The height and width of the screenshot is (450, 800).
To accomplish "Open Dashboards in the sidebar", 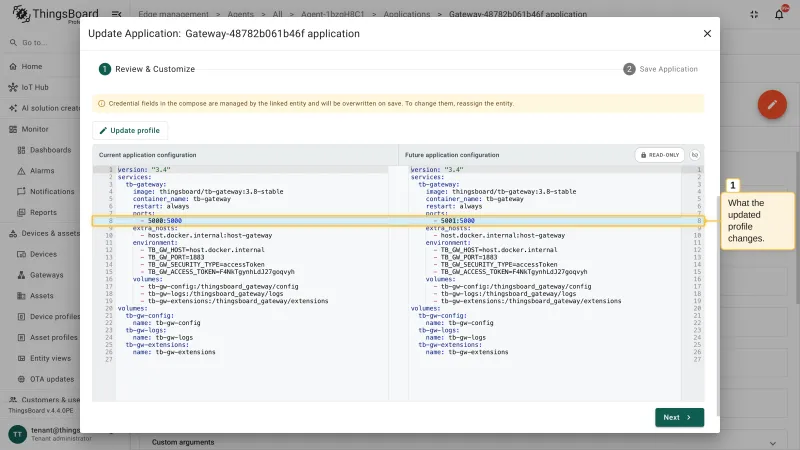I will [44, 150].
